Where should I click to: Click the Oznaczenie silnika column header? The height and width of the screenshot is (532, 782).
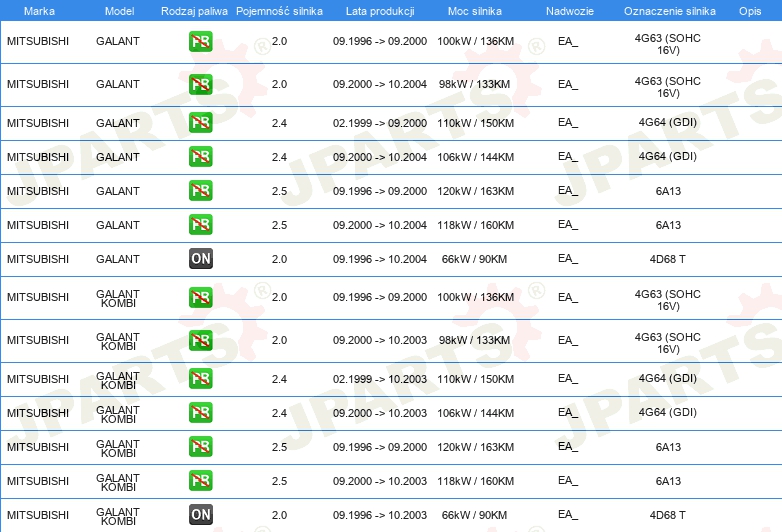coord(670,11)
